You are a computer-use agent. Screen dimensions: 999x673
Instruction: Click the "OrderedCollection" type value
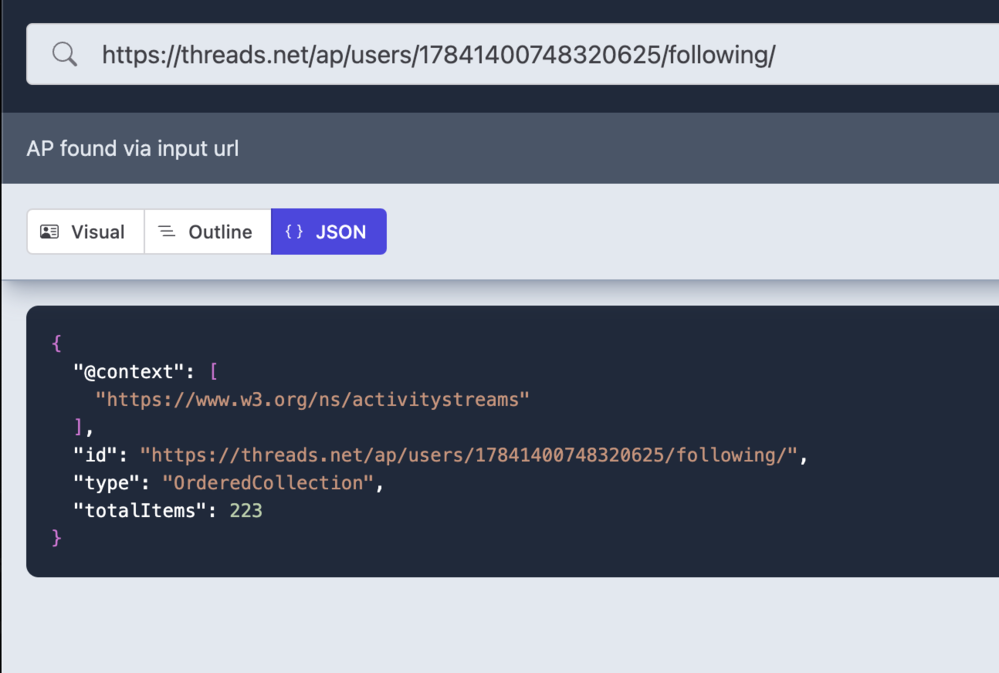[268, 483]
